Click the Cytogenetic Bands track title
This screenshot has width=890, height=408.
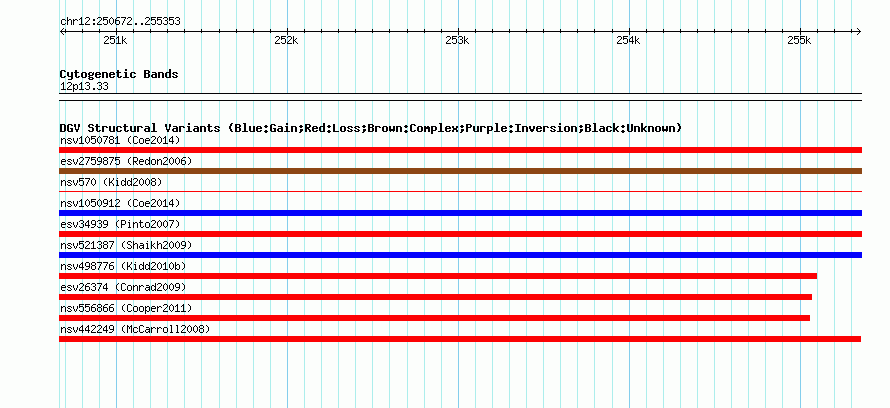119,74
